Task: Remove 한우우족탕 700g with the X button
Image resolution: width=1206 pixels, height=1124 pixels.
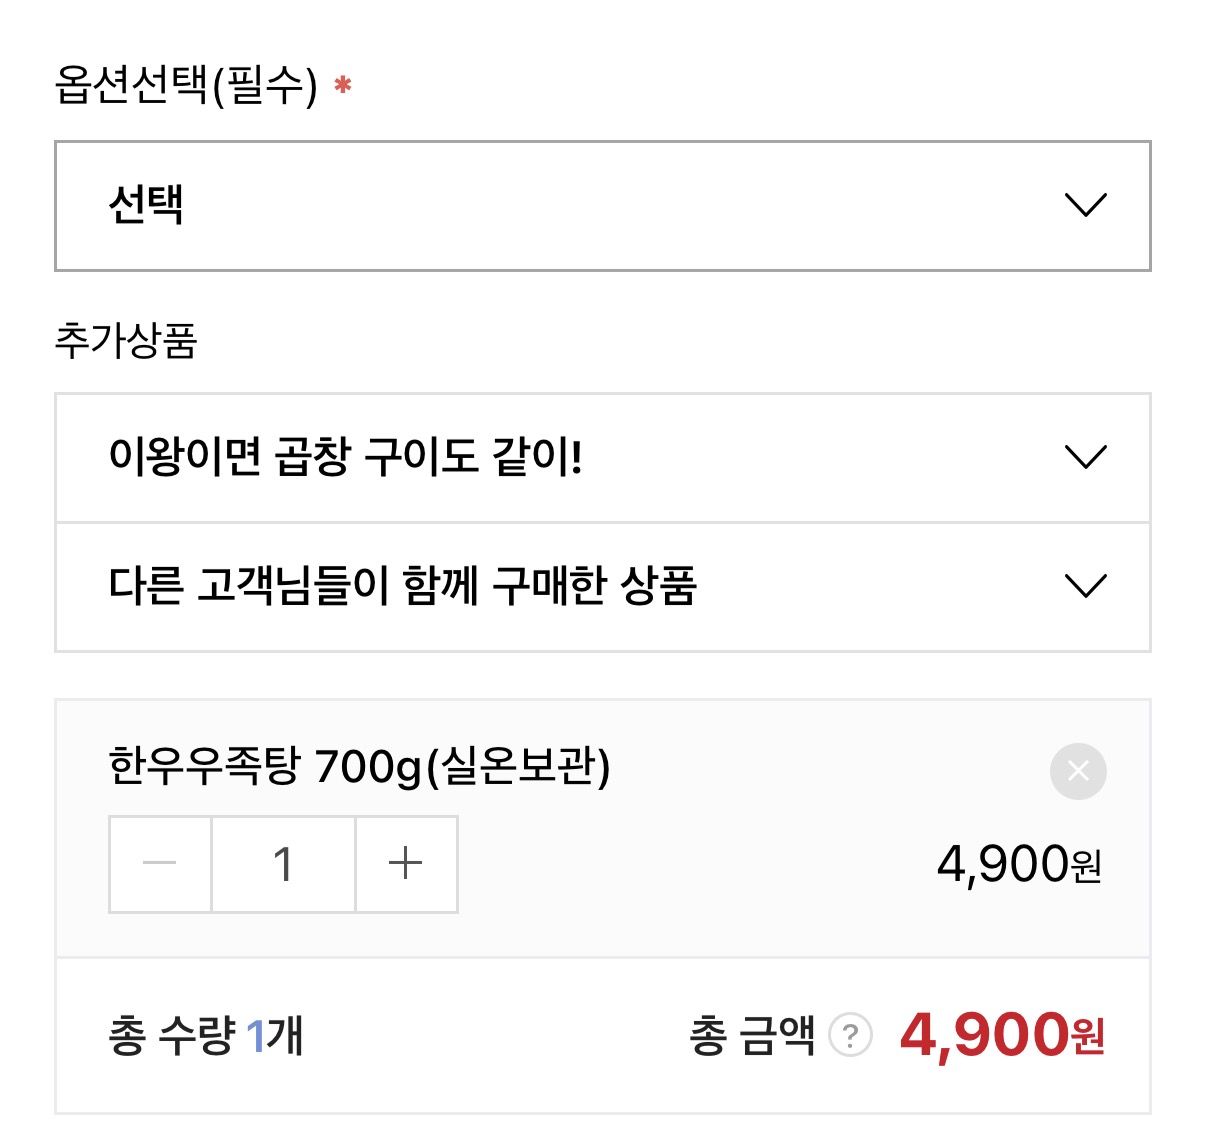Action: click(1078, 771)
